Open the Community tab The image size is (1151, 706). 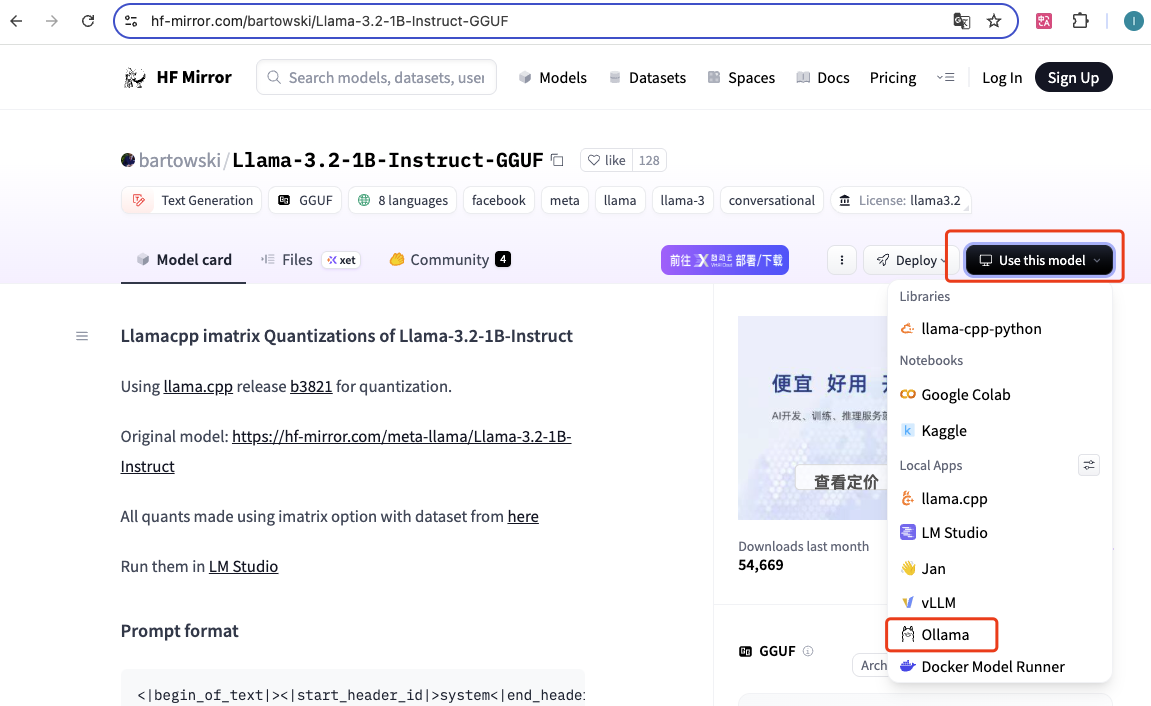click(449, 260)
